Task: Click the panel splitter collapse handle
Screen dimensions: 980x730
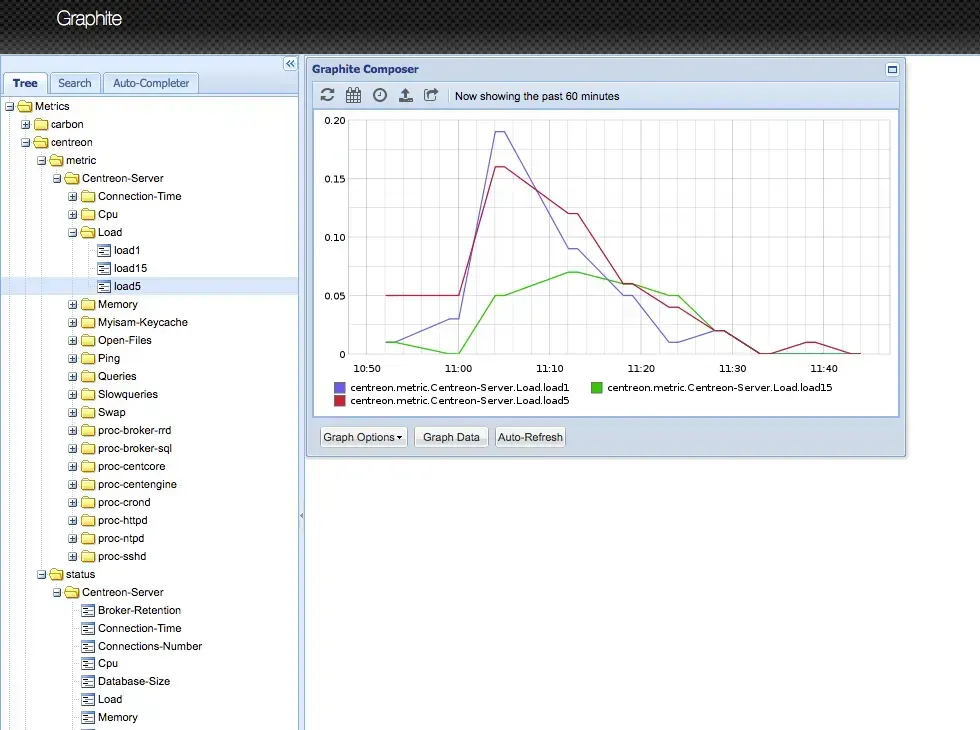Action: (x=302, y=516)
